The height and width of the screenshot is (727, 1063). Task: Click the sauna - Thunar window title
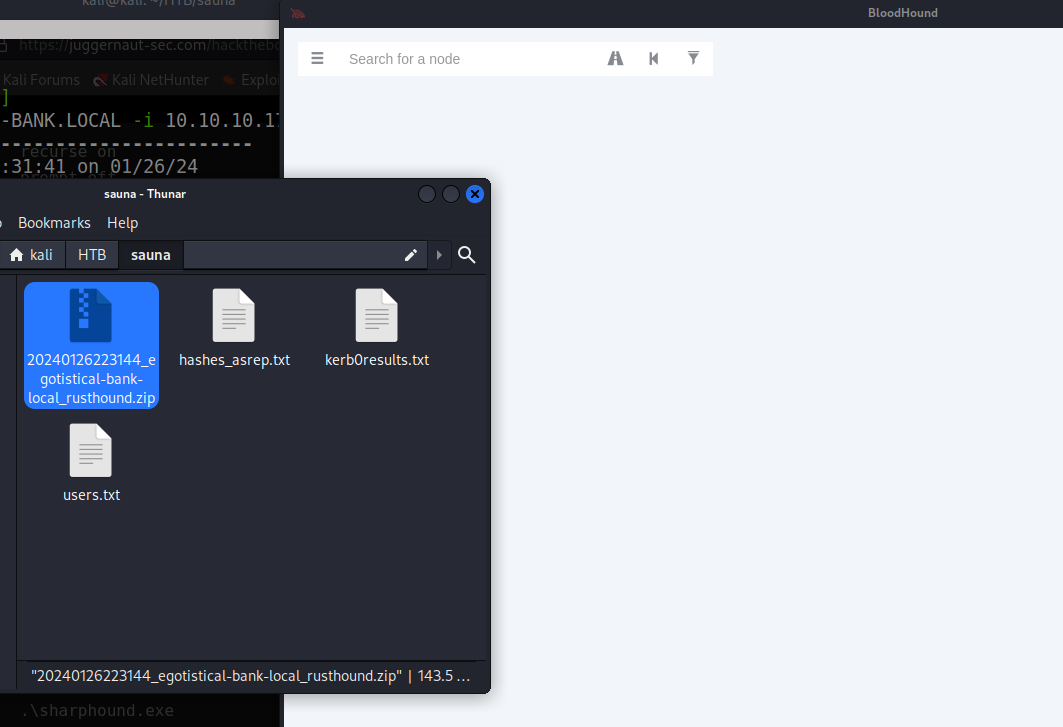145,194
